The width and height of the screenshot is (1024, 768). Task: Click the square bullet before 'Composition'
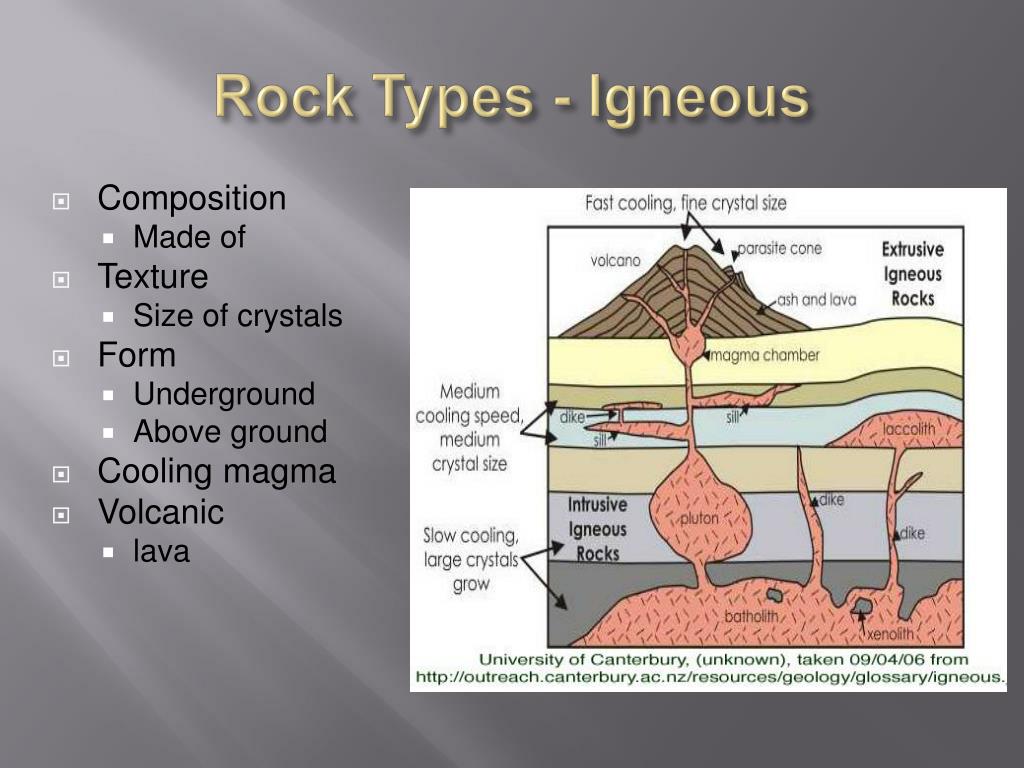(x=61, y=201)
